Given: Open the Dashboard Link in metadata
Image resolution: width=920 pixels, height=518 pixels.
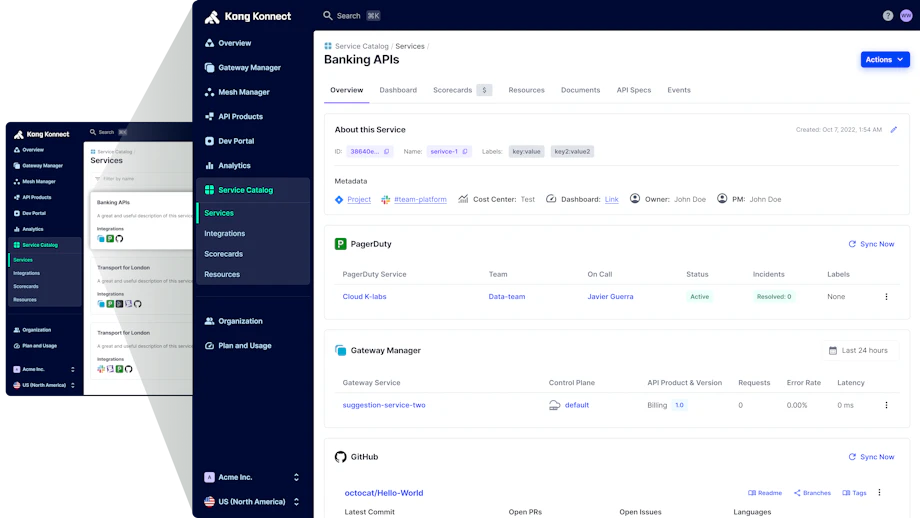Looking at the screenshot, I should point(611,199).
